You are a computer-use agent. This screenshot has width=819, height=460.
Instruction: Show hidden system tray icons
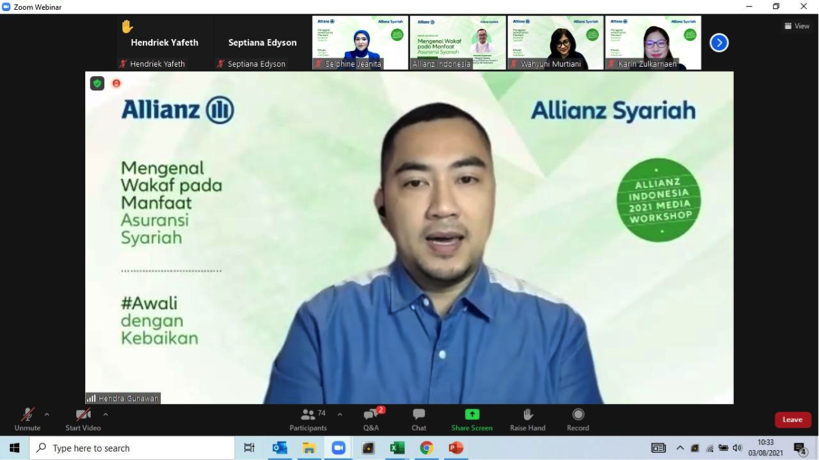[x=680, y=448]
